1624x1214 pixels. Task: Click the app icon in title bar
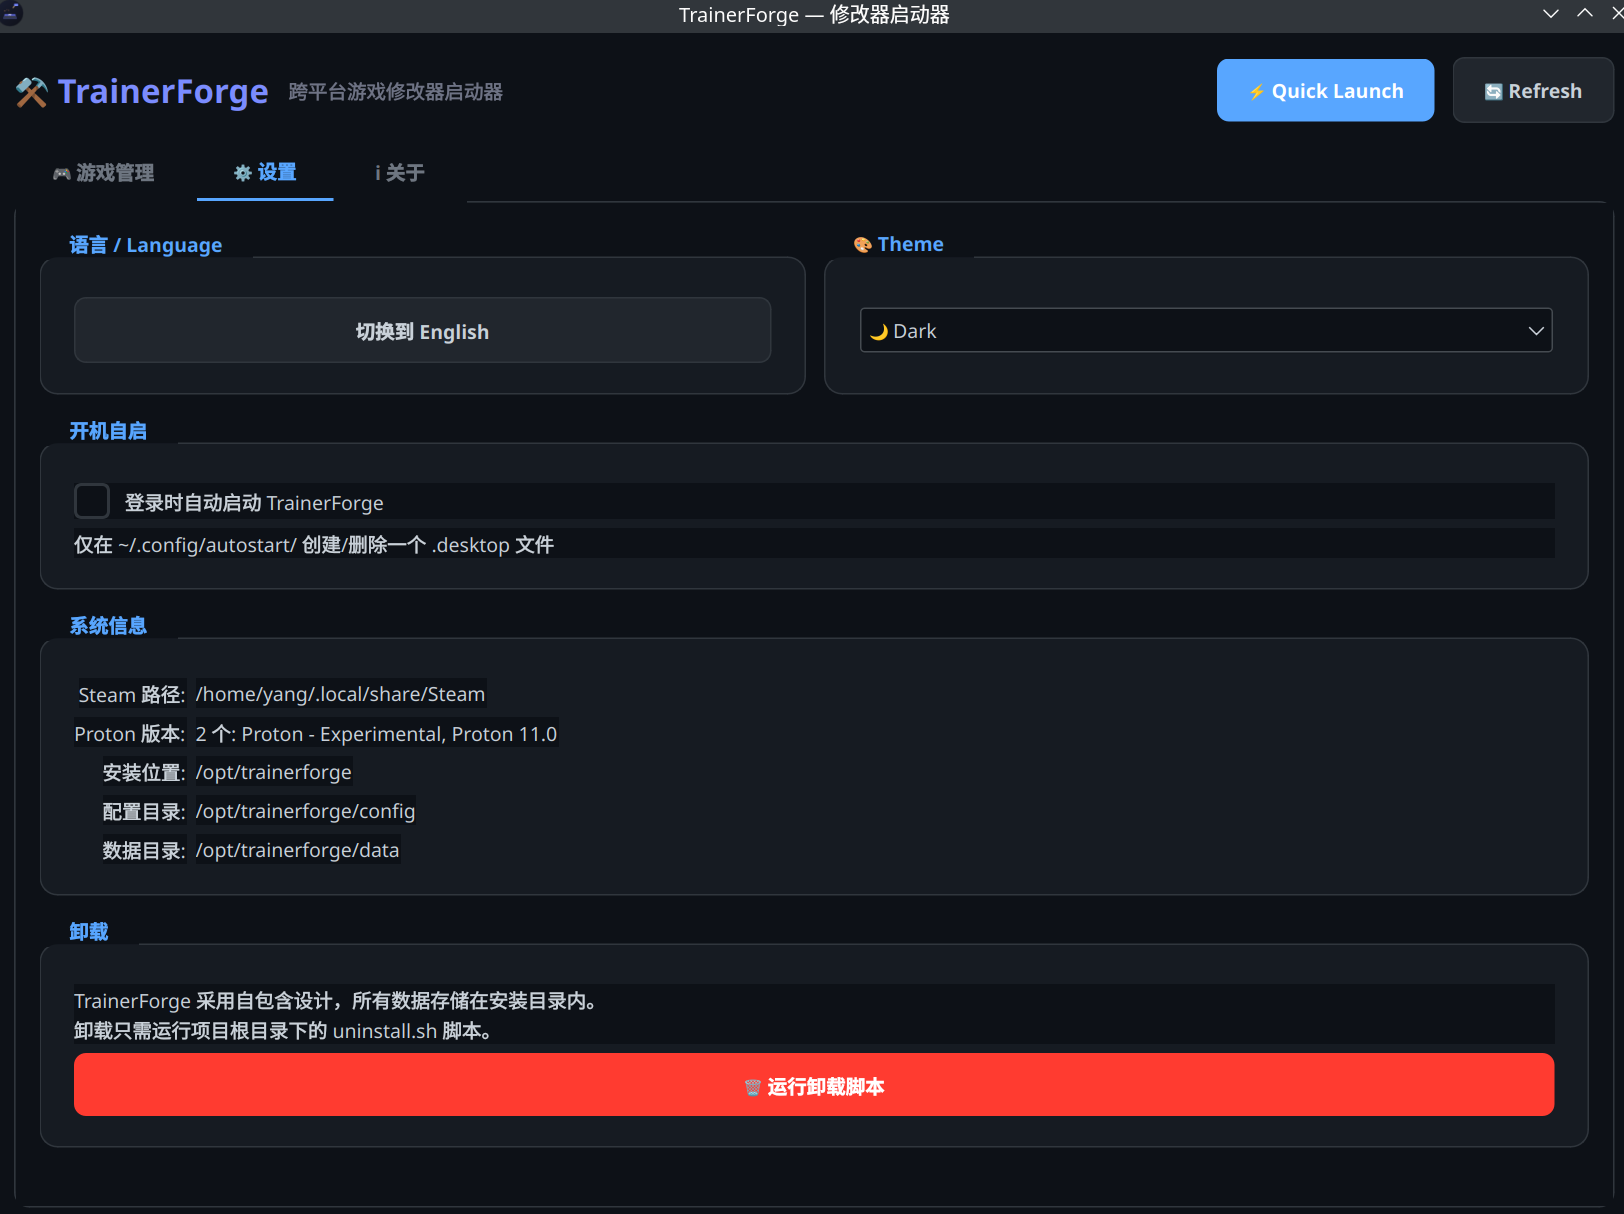tap(11, 13)
